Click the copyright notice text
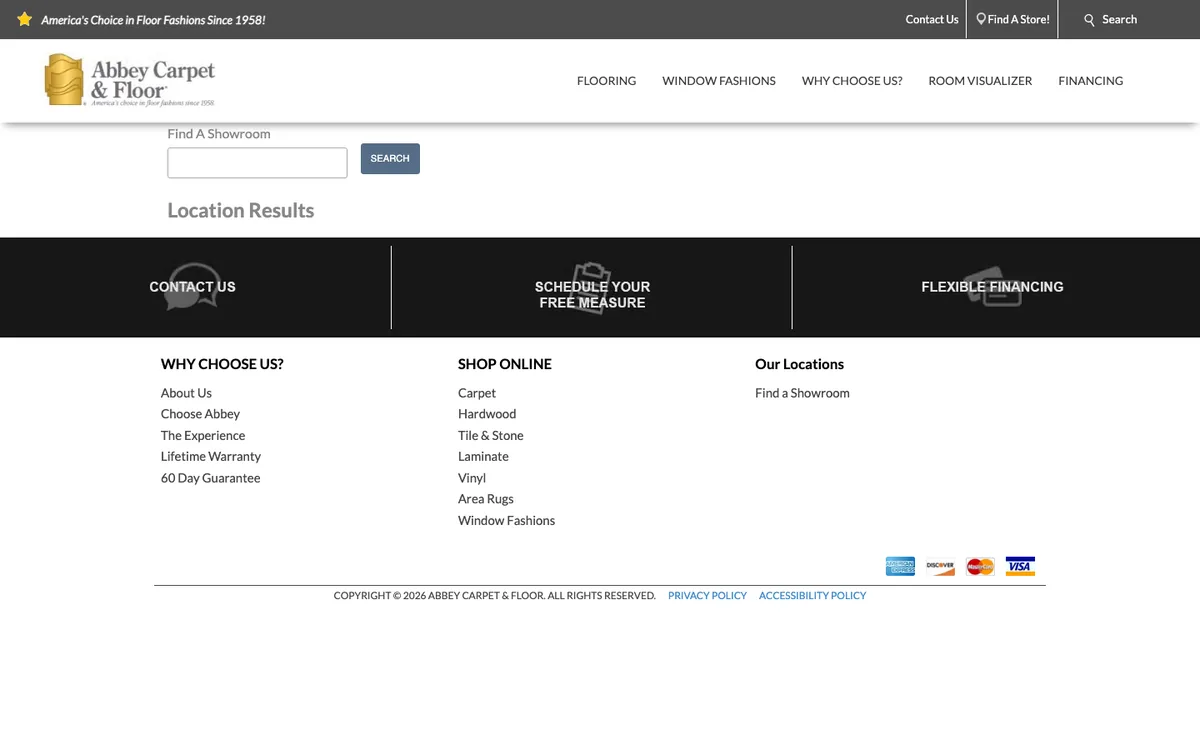The height and width of the screenshot is (750, 1200). (x=495, y=596)
